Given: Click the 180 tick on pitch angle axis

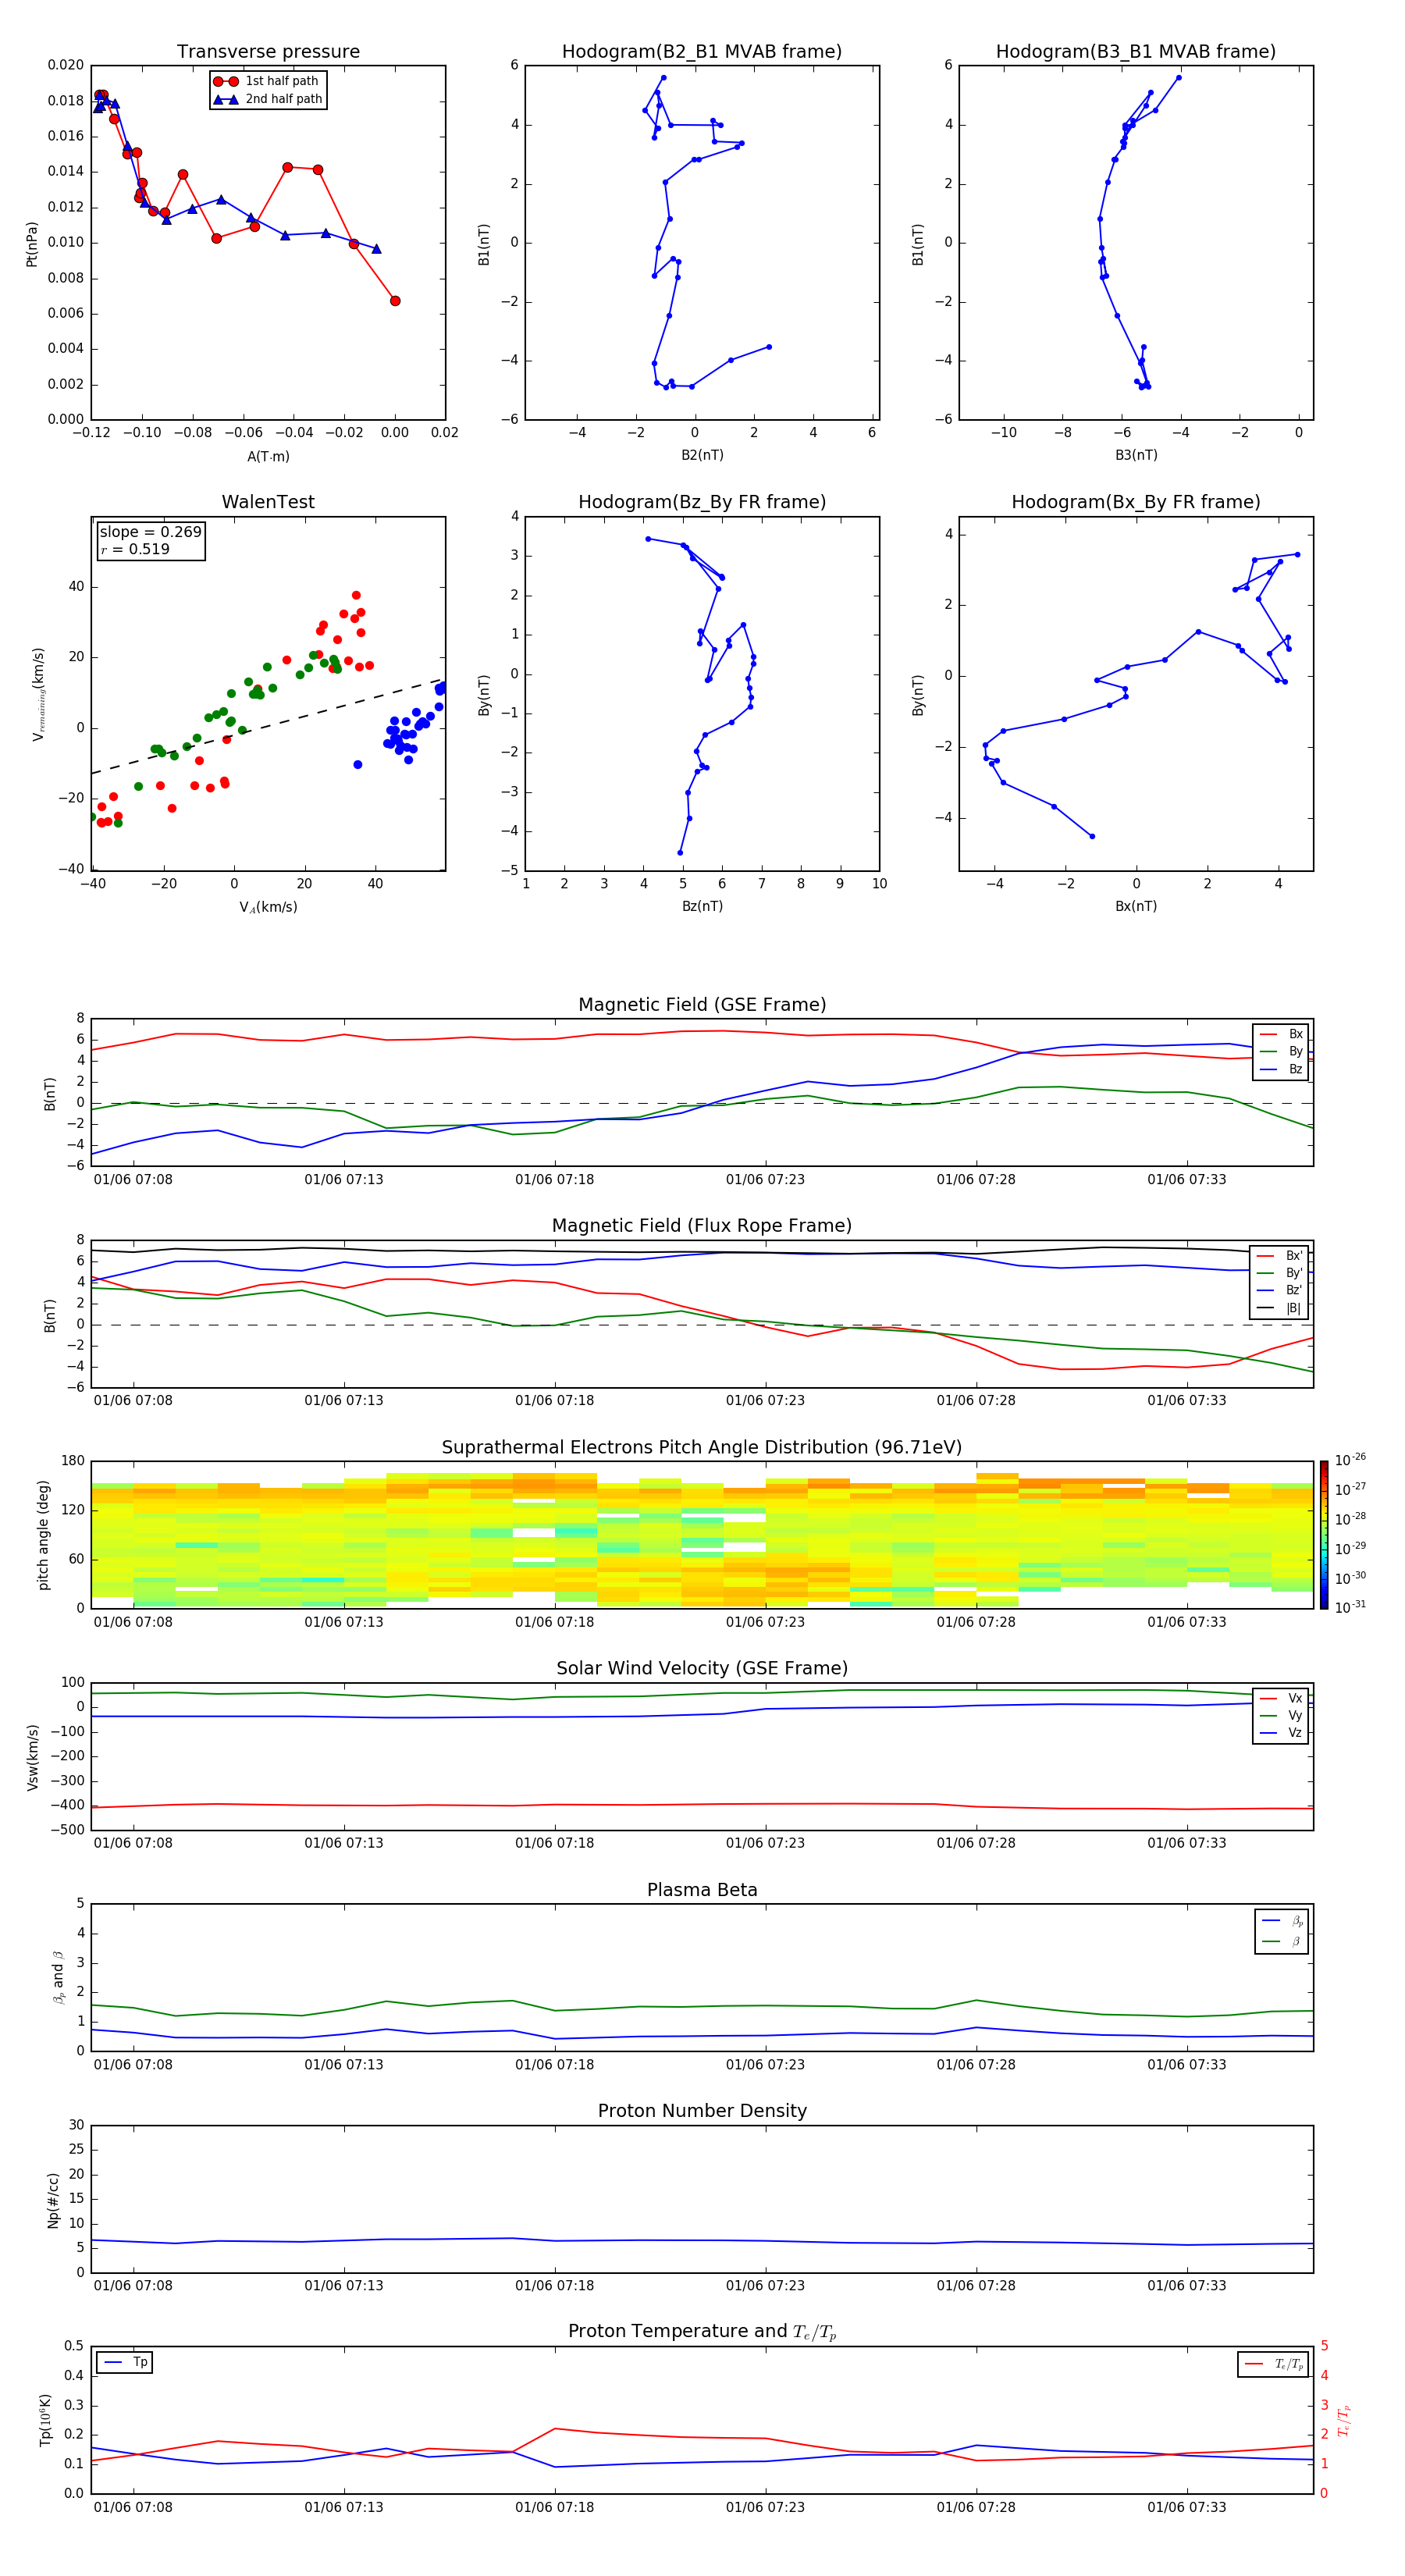Looking at the screenshot, I should tap(73, 1461).
